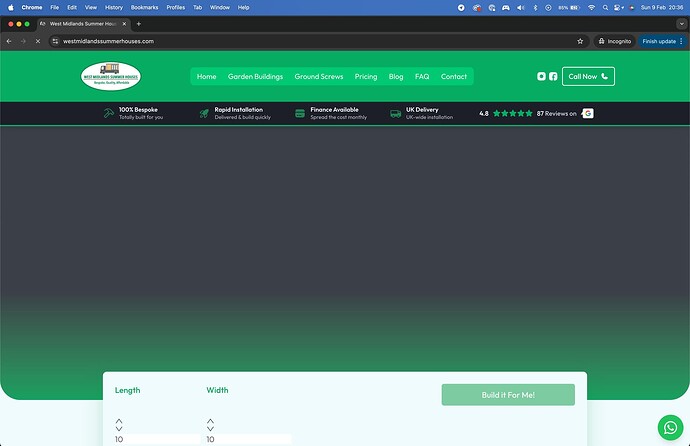Open the game controller menu bar icon

506,7
